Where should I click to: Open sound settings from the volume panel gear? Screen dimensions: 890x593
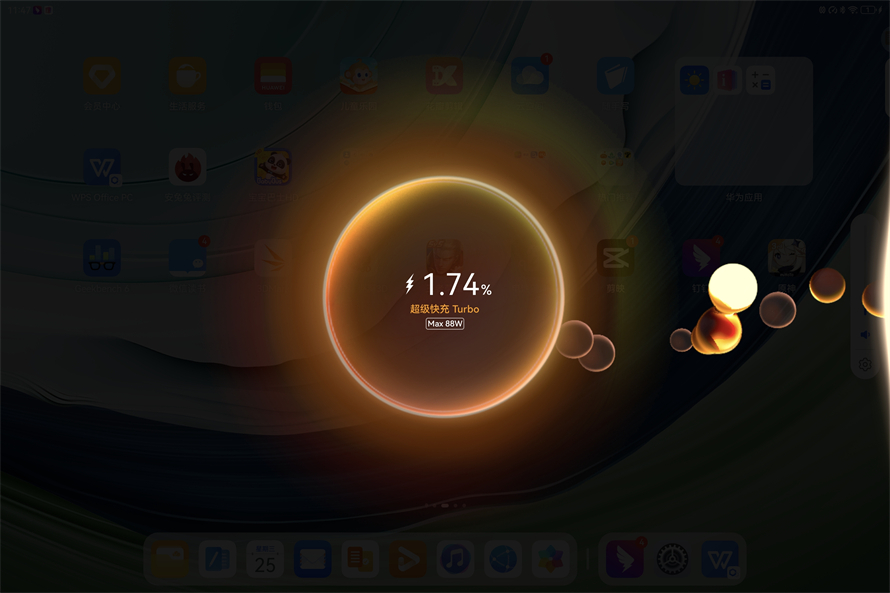pyautogui.click(x=866, y=365)
